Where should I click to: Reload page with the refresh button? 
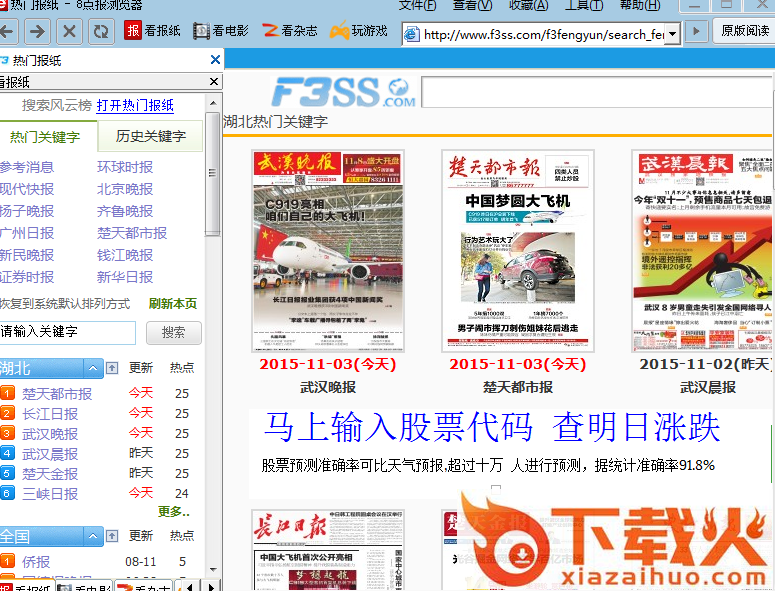coord(101,32)
